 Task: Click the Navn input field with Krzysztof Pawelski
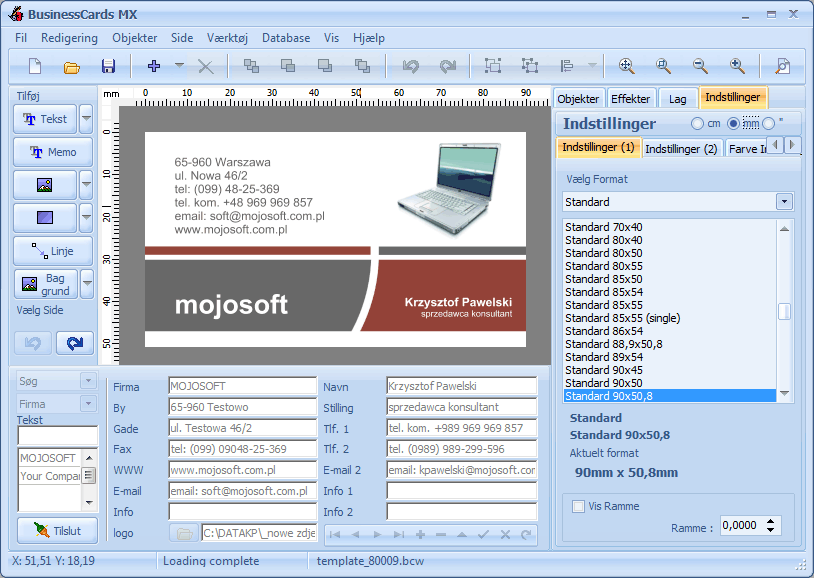tap(461, 386)
